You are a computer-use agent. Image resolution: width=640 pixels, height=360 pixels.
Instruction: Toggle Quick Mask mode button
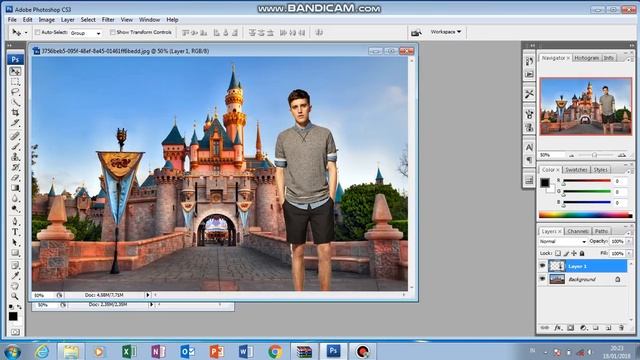[15, 332]
